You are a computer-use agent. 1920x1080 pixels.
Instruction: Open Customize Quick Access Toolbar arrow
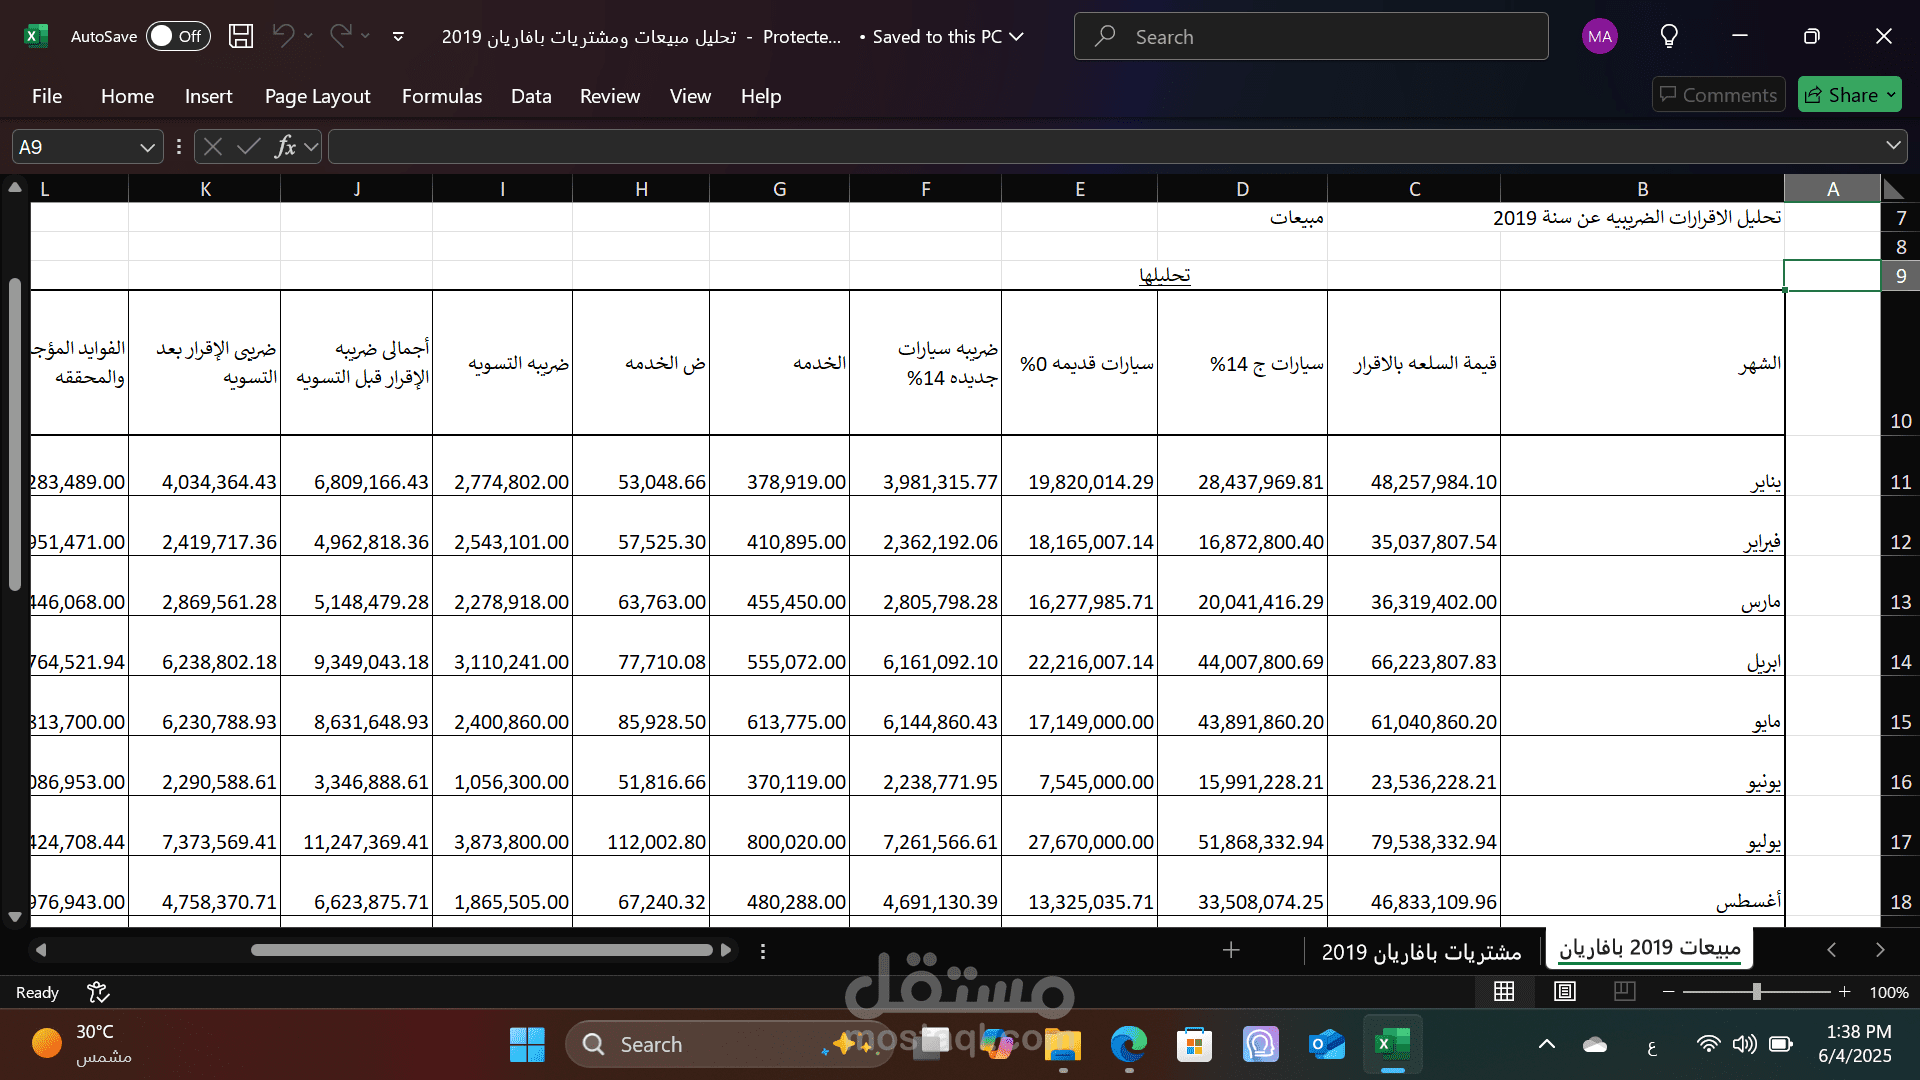point(398,36)
